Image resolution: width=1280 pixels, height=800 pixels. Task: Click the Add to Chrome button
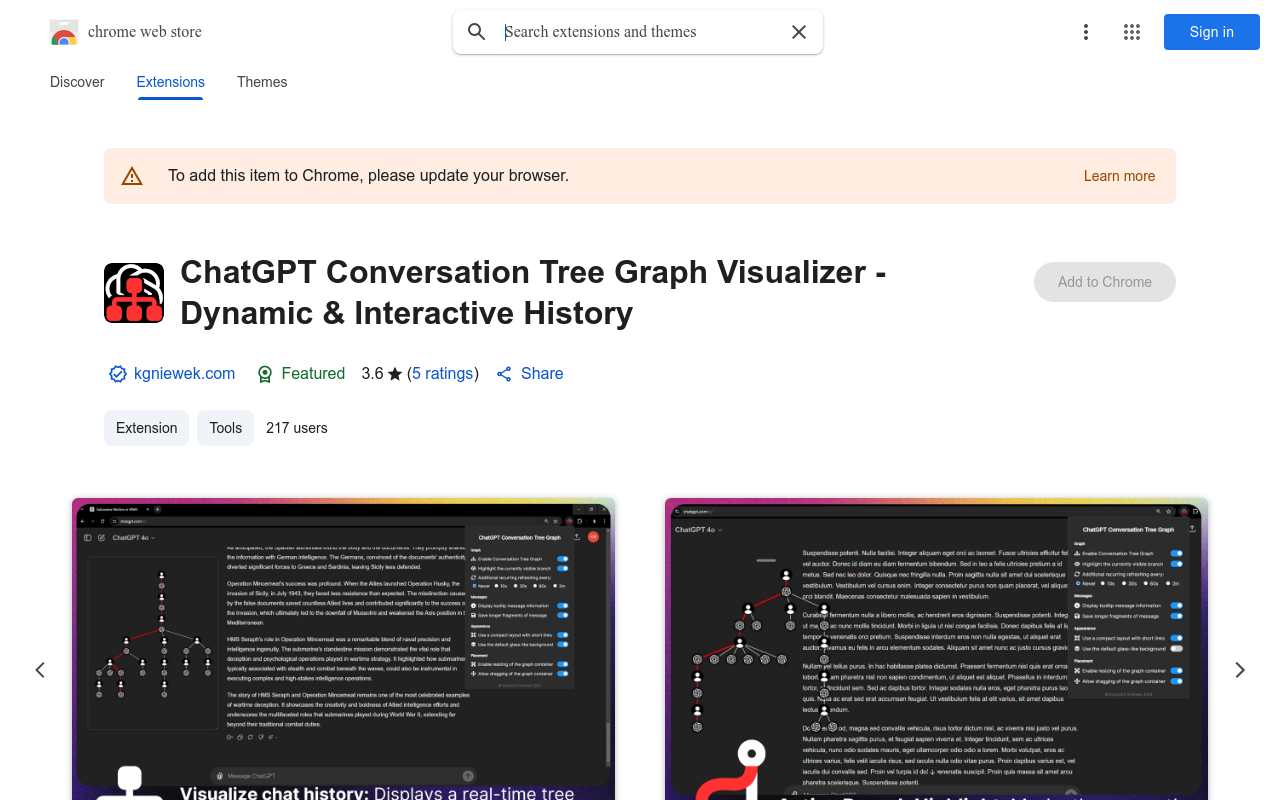point(1105,282)
